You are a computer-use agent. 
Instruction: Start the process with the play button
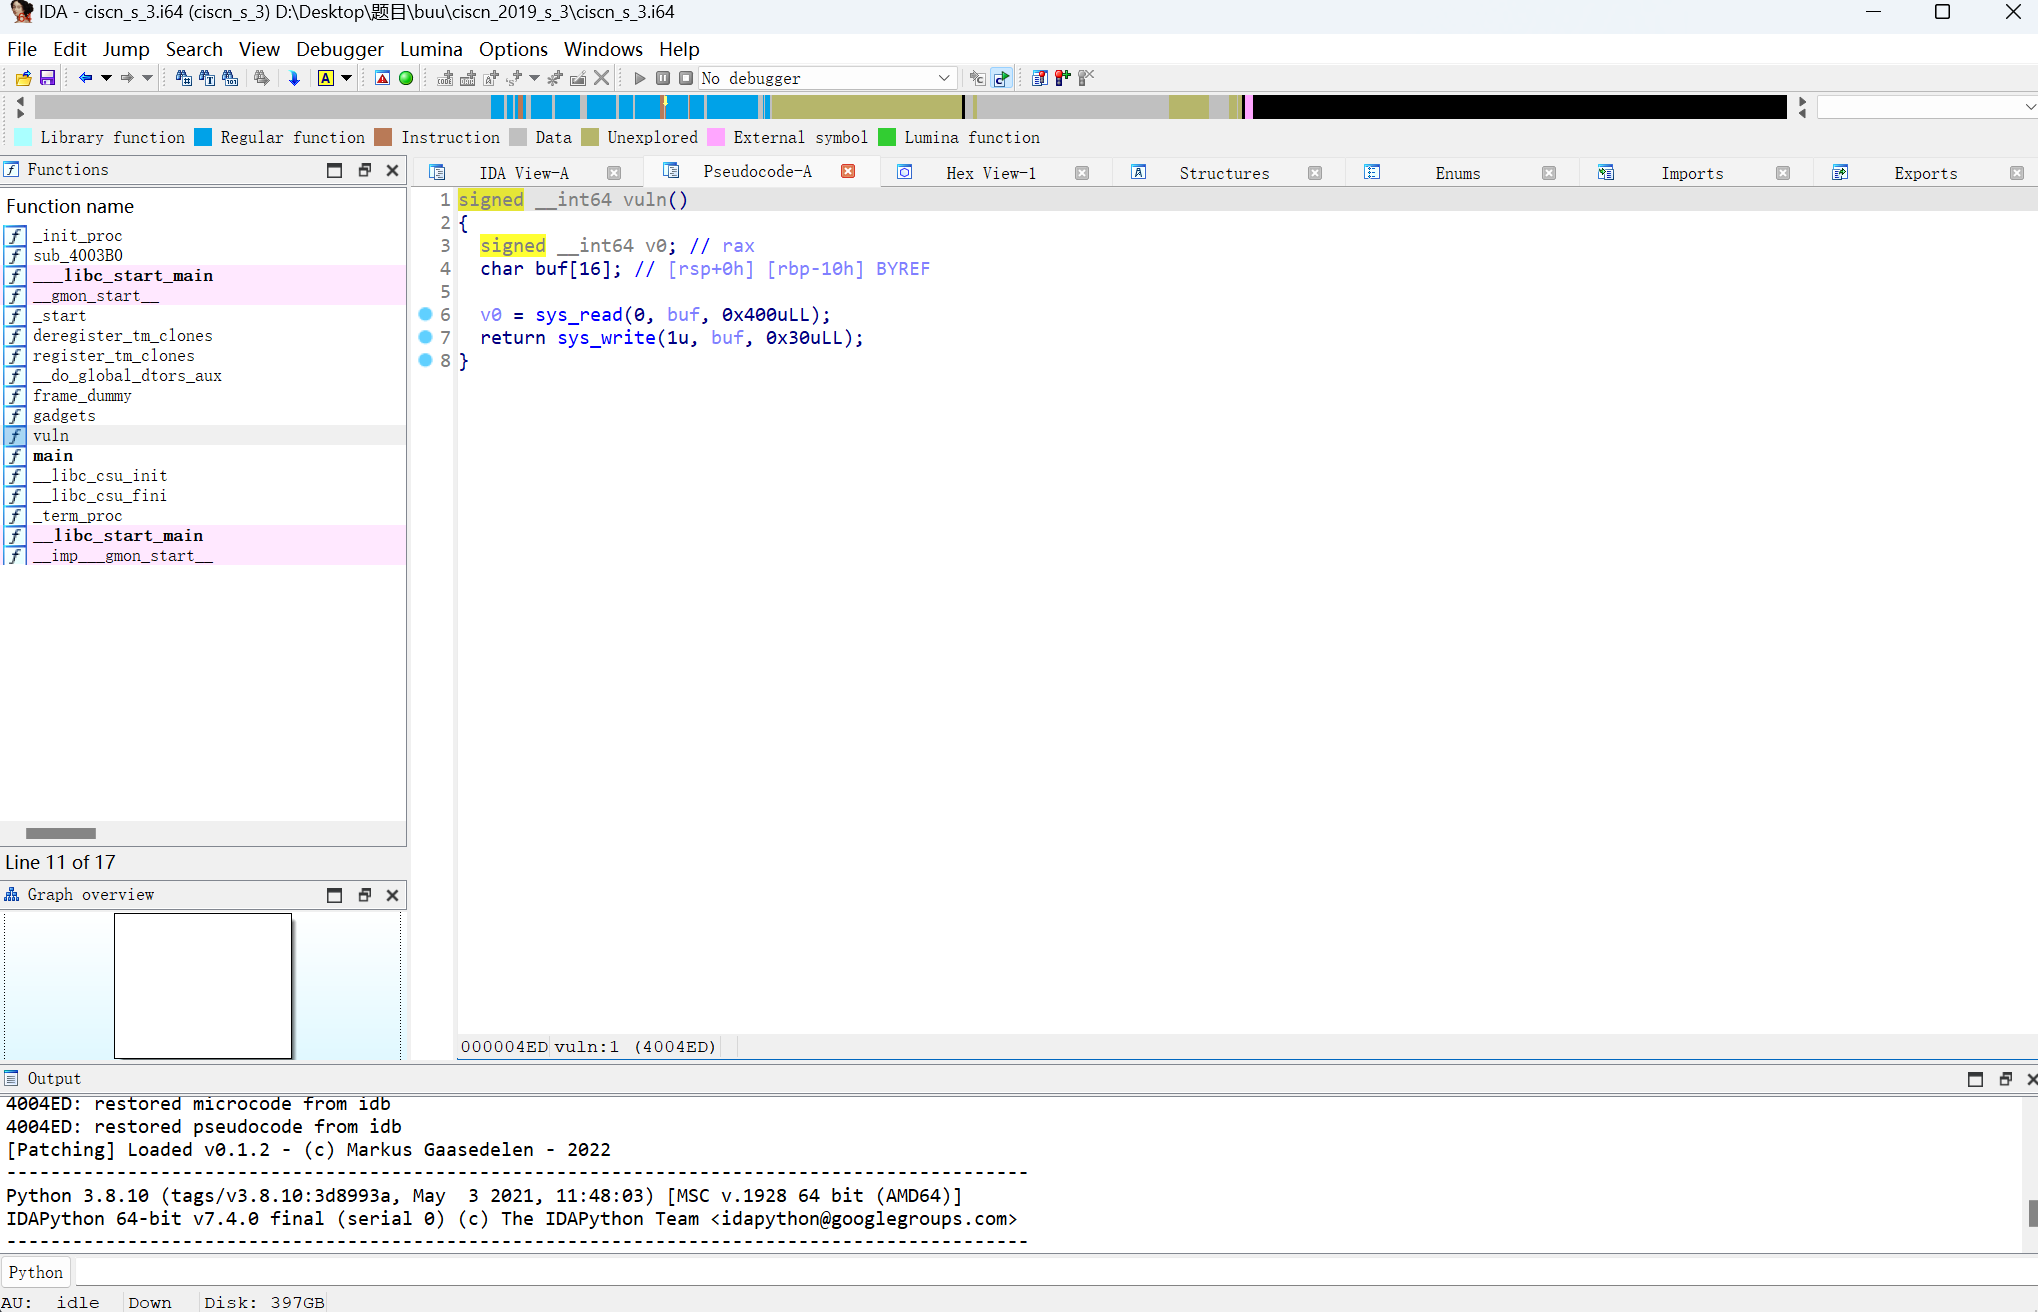[640, 78]
